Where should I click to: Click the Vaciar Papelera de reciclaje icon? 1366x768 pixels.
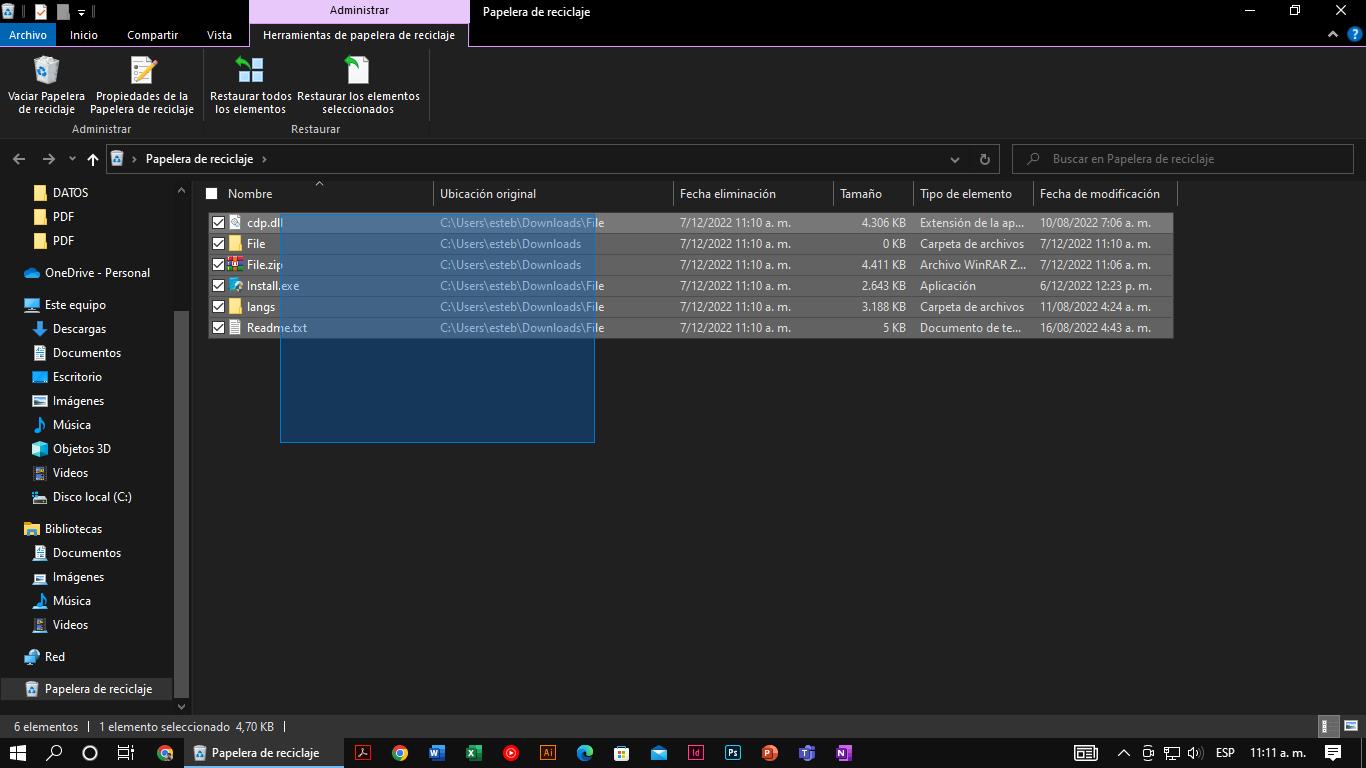click(x=46, y=71)
